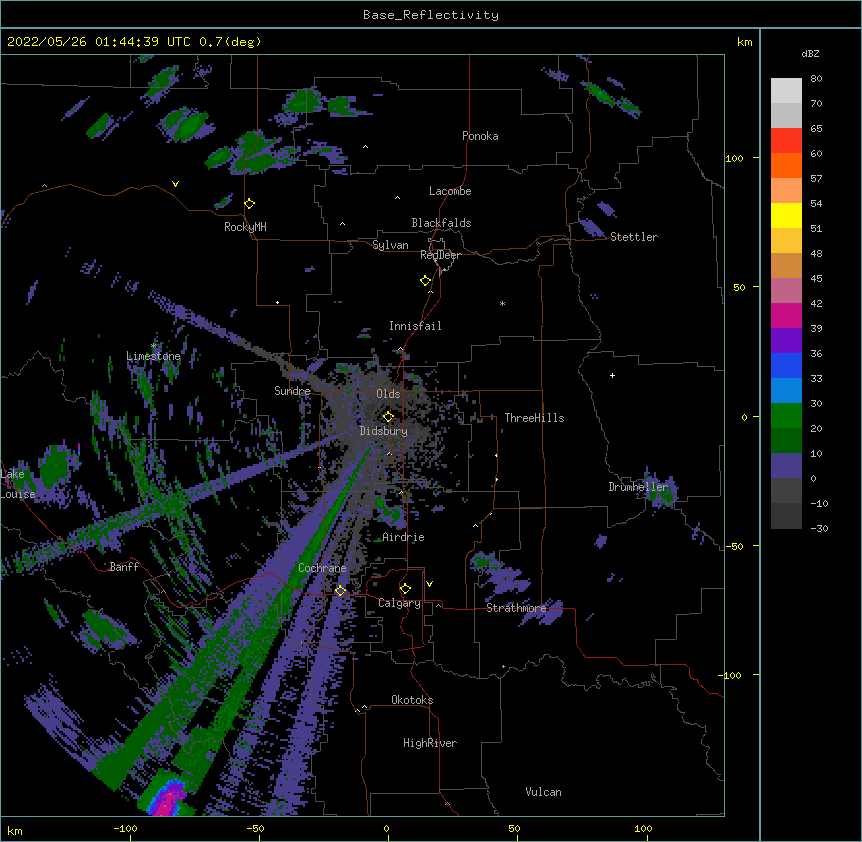The height and width of the screenshot is (842, 862).
Task: Click the ThreeHills town label
Action: pos(534,418)
